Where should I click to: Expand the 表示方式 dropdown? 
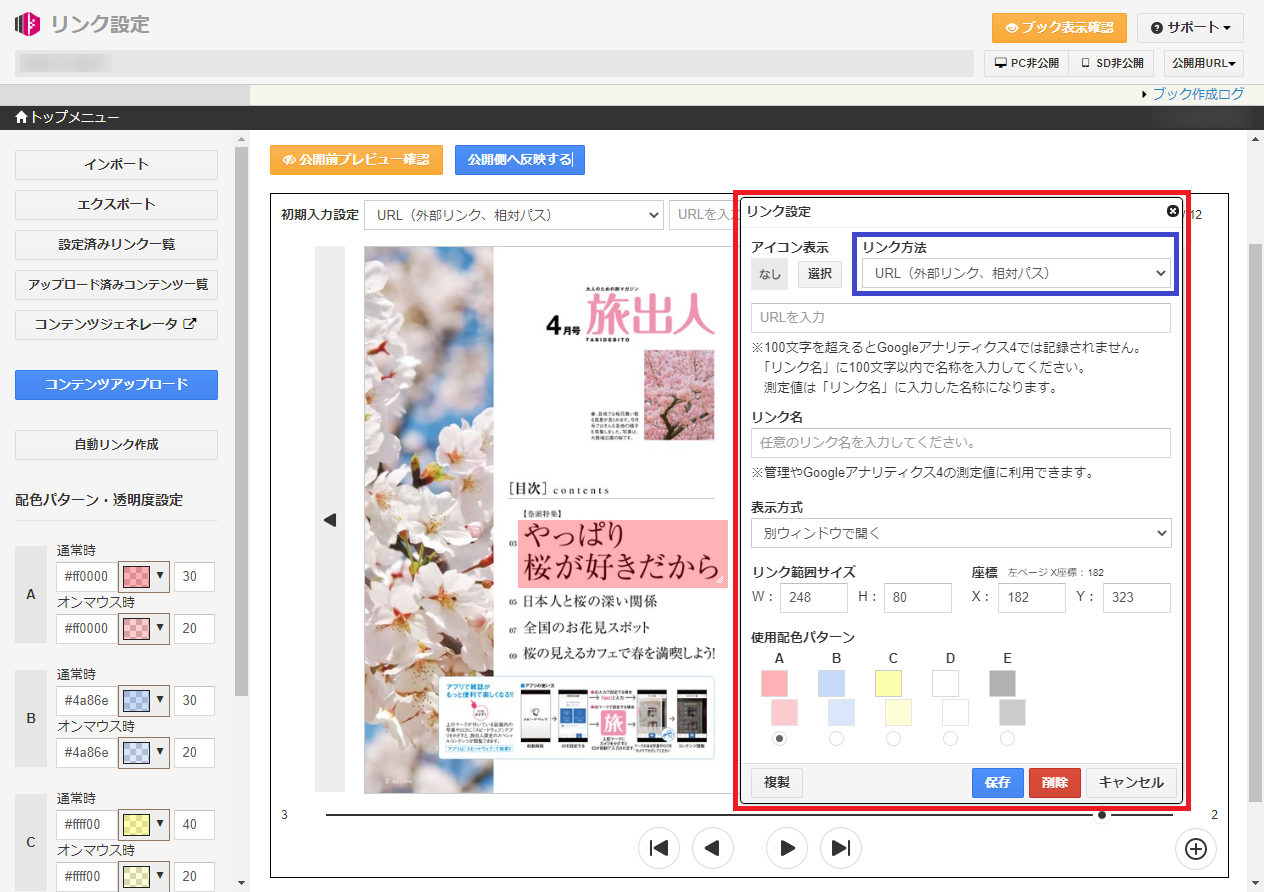pos(960,533)
